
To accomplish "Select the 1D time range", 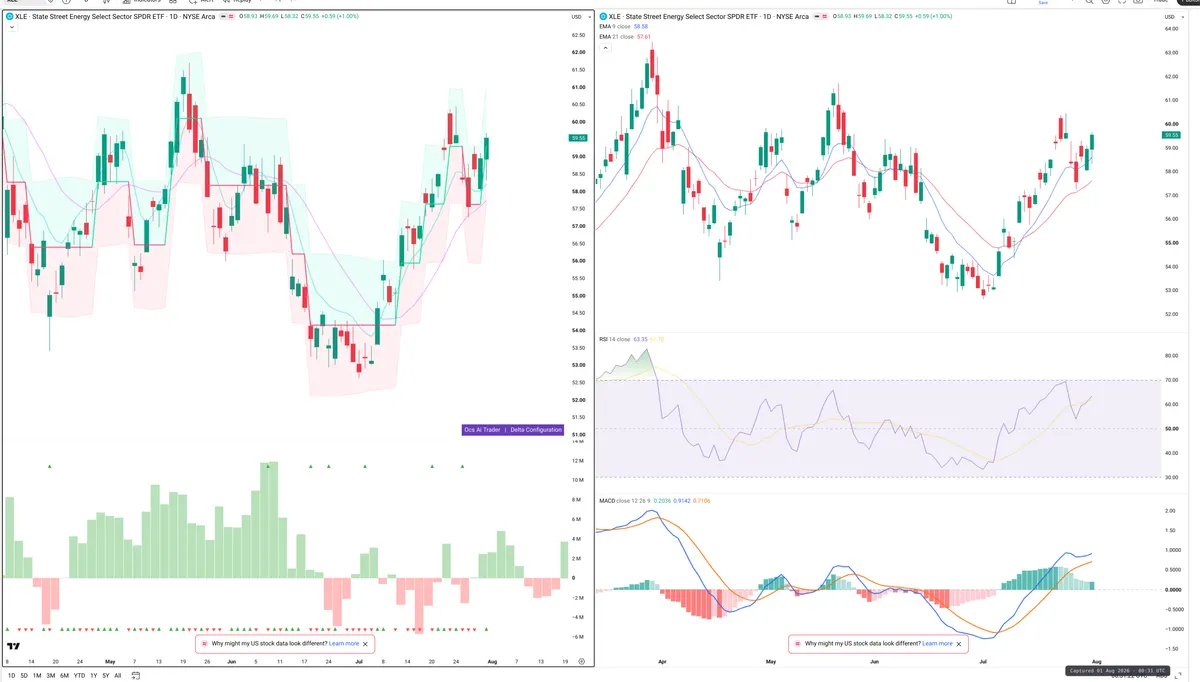I will (x=12, y=676).
